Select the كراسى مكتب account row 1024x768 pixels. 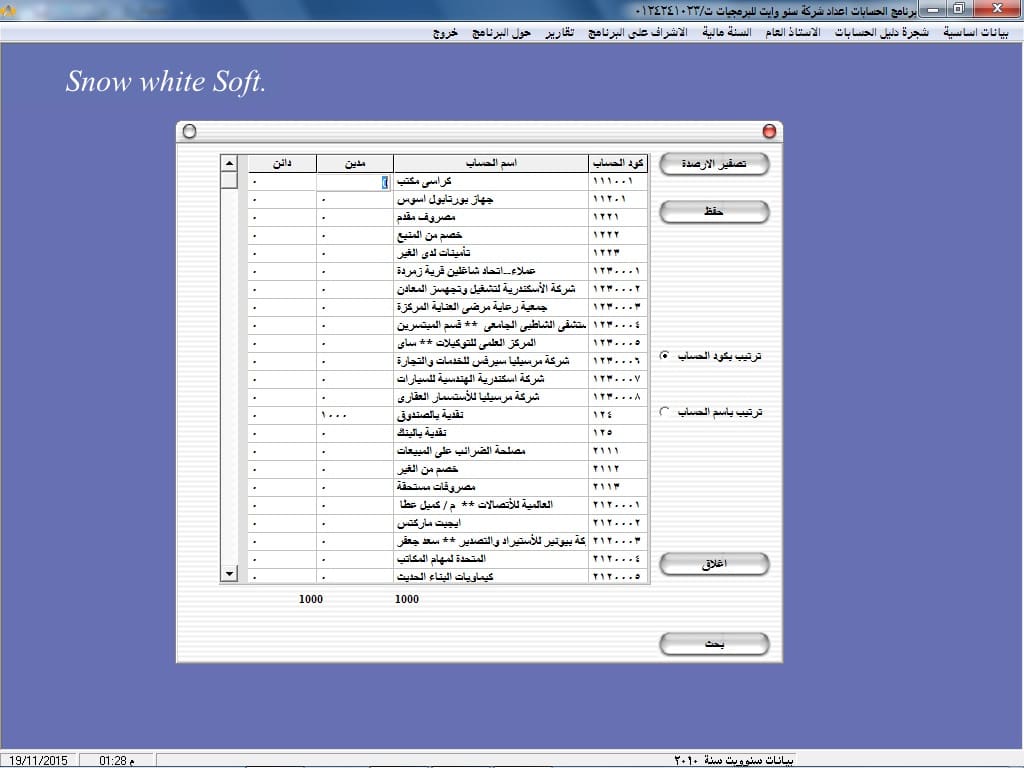[x=449, y=182]
